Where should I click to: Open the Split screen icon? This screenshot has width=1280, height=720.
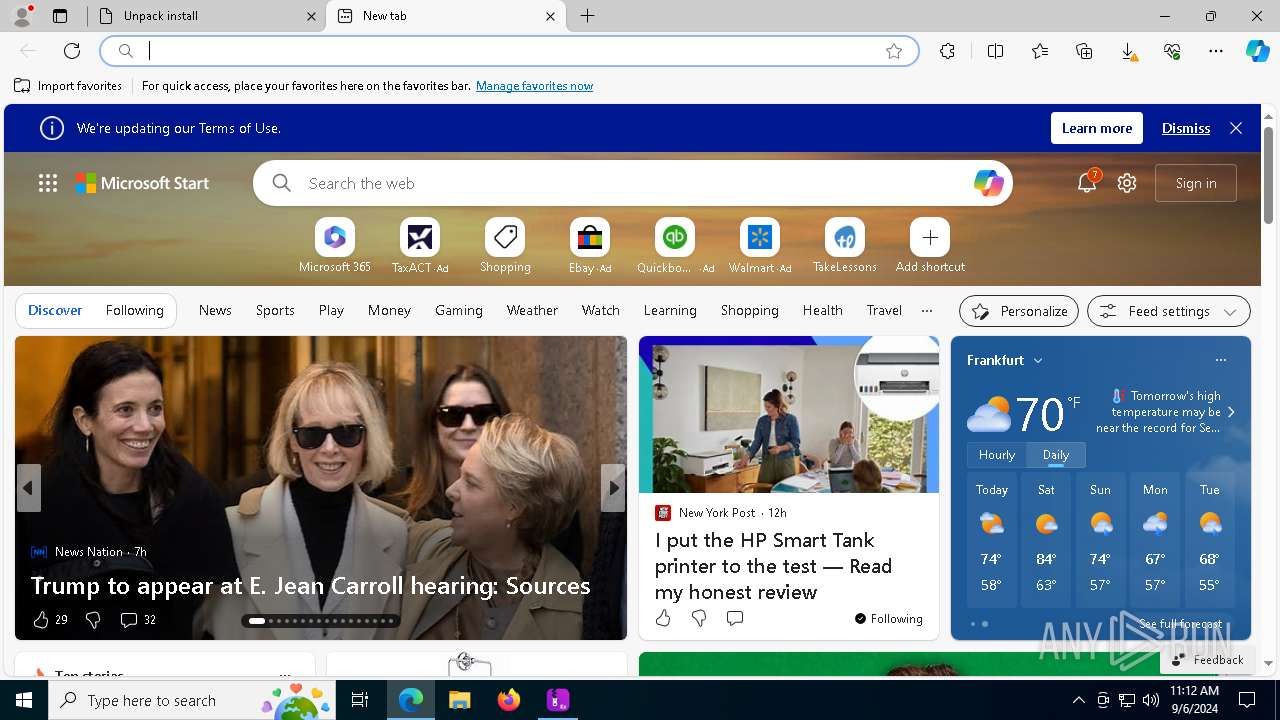click(x=995, y=51)
